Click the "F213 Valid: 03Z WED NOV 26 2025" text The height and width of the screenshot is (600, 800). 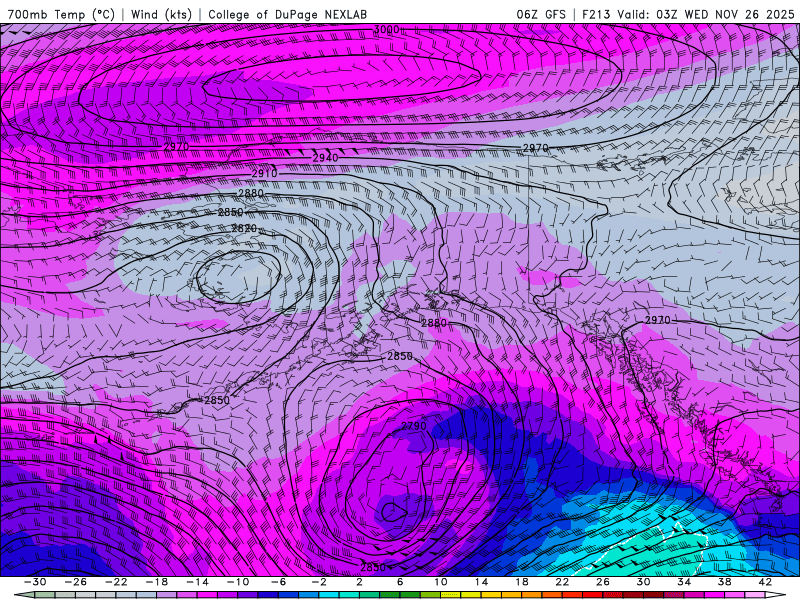tap(688, 14)
